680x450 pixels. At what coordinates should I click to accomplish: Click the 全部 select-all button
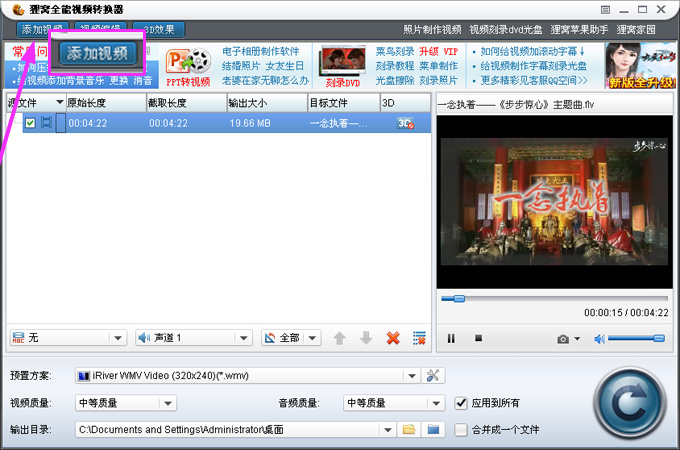[x=284, y=338]
